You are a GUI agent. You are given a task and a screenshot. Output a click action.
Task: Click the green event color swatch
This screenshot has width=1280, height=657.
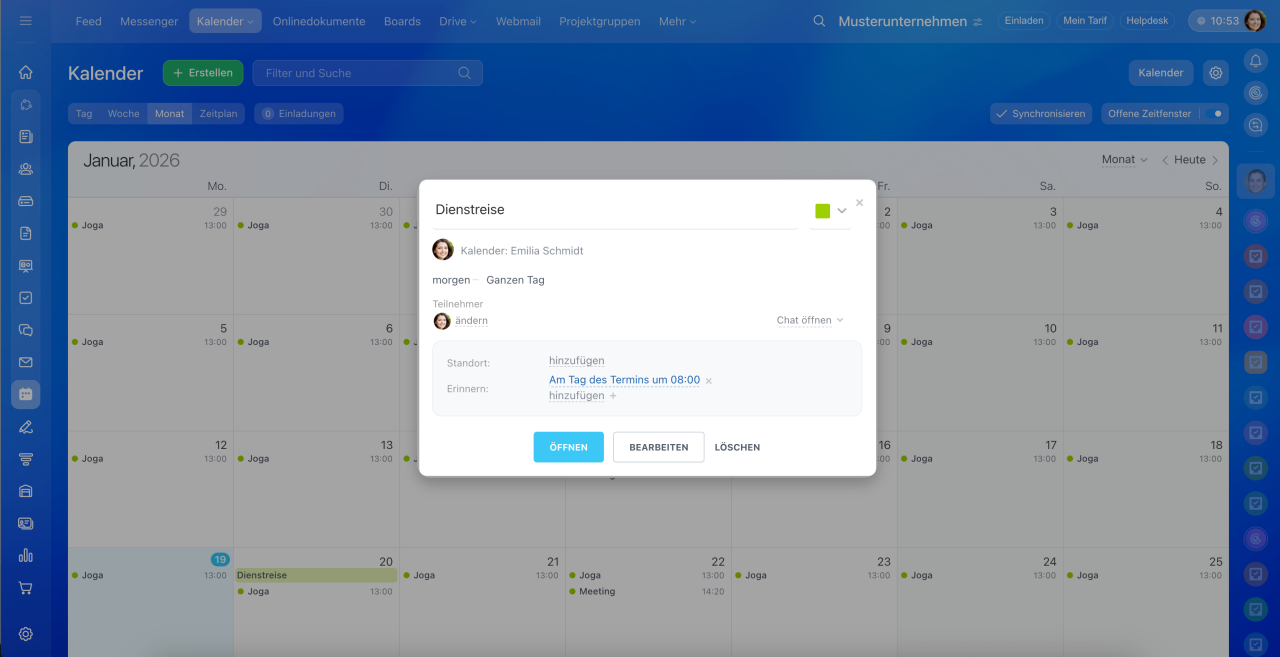point(823,211)
